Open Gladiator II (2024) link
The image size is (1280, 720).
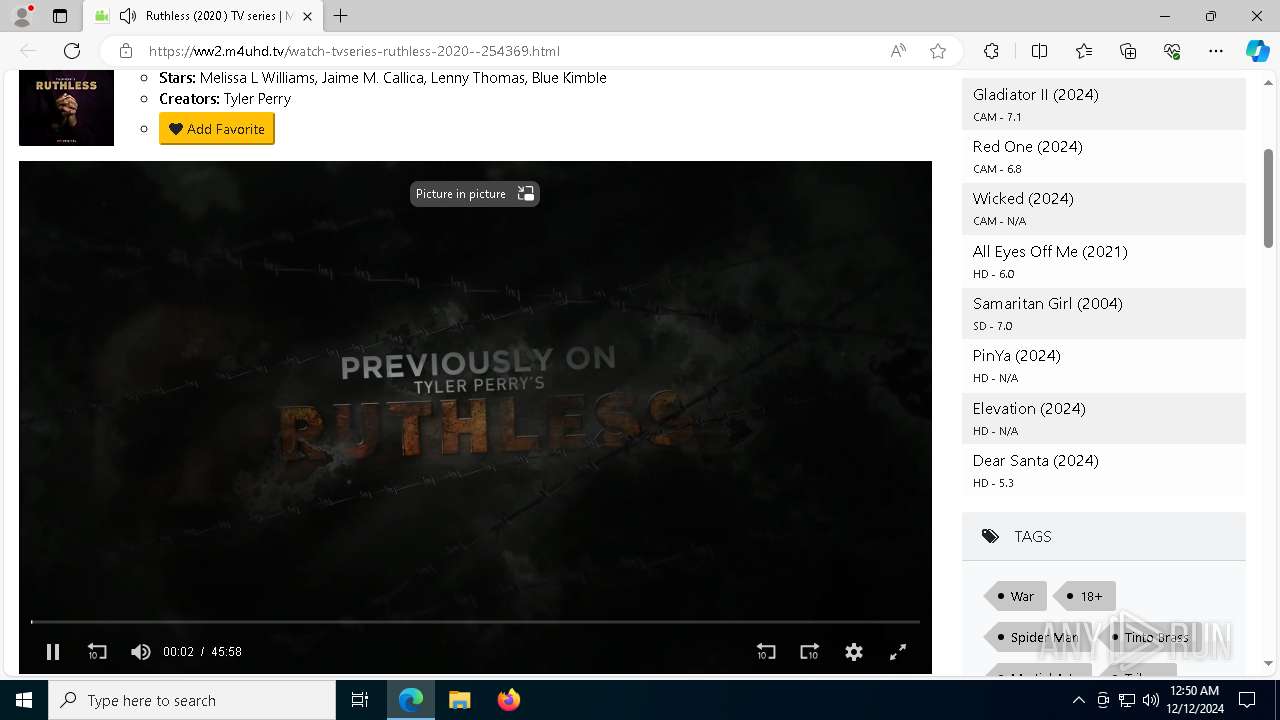pos(1036,95)
